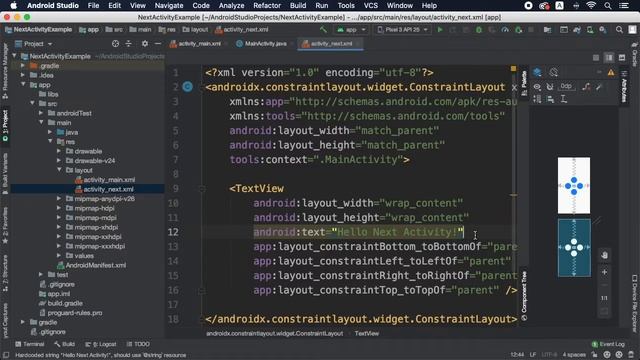
Task: Open the Build menu
Action: click(x=298, y=6)
